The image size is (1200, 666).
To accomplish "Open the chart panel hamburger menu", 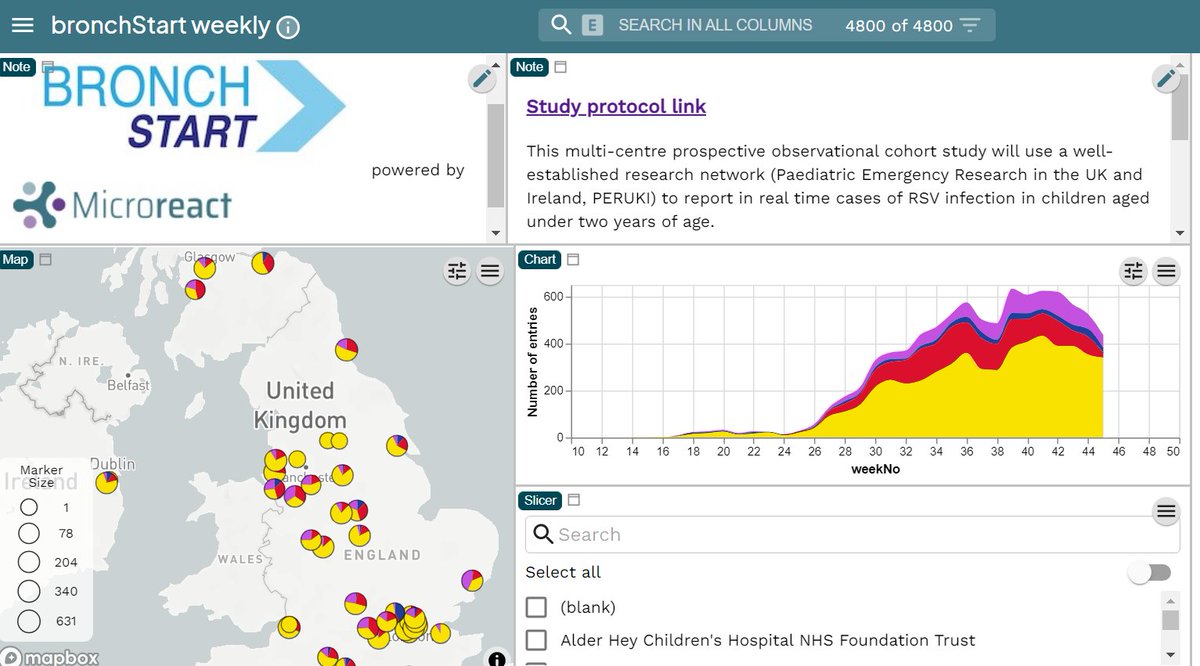I will (x=1166, y=271).
